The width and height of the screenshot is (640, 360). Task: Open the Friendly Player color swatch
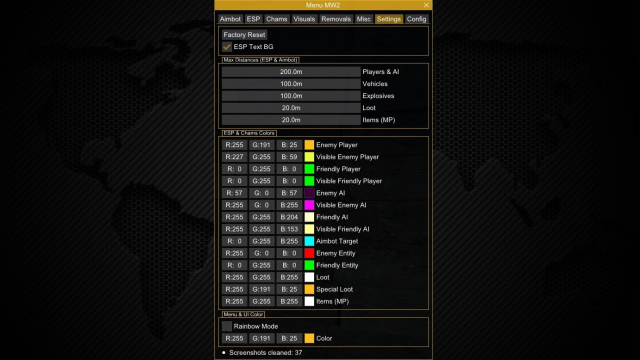309,169
